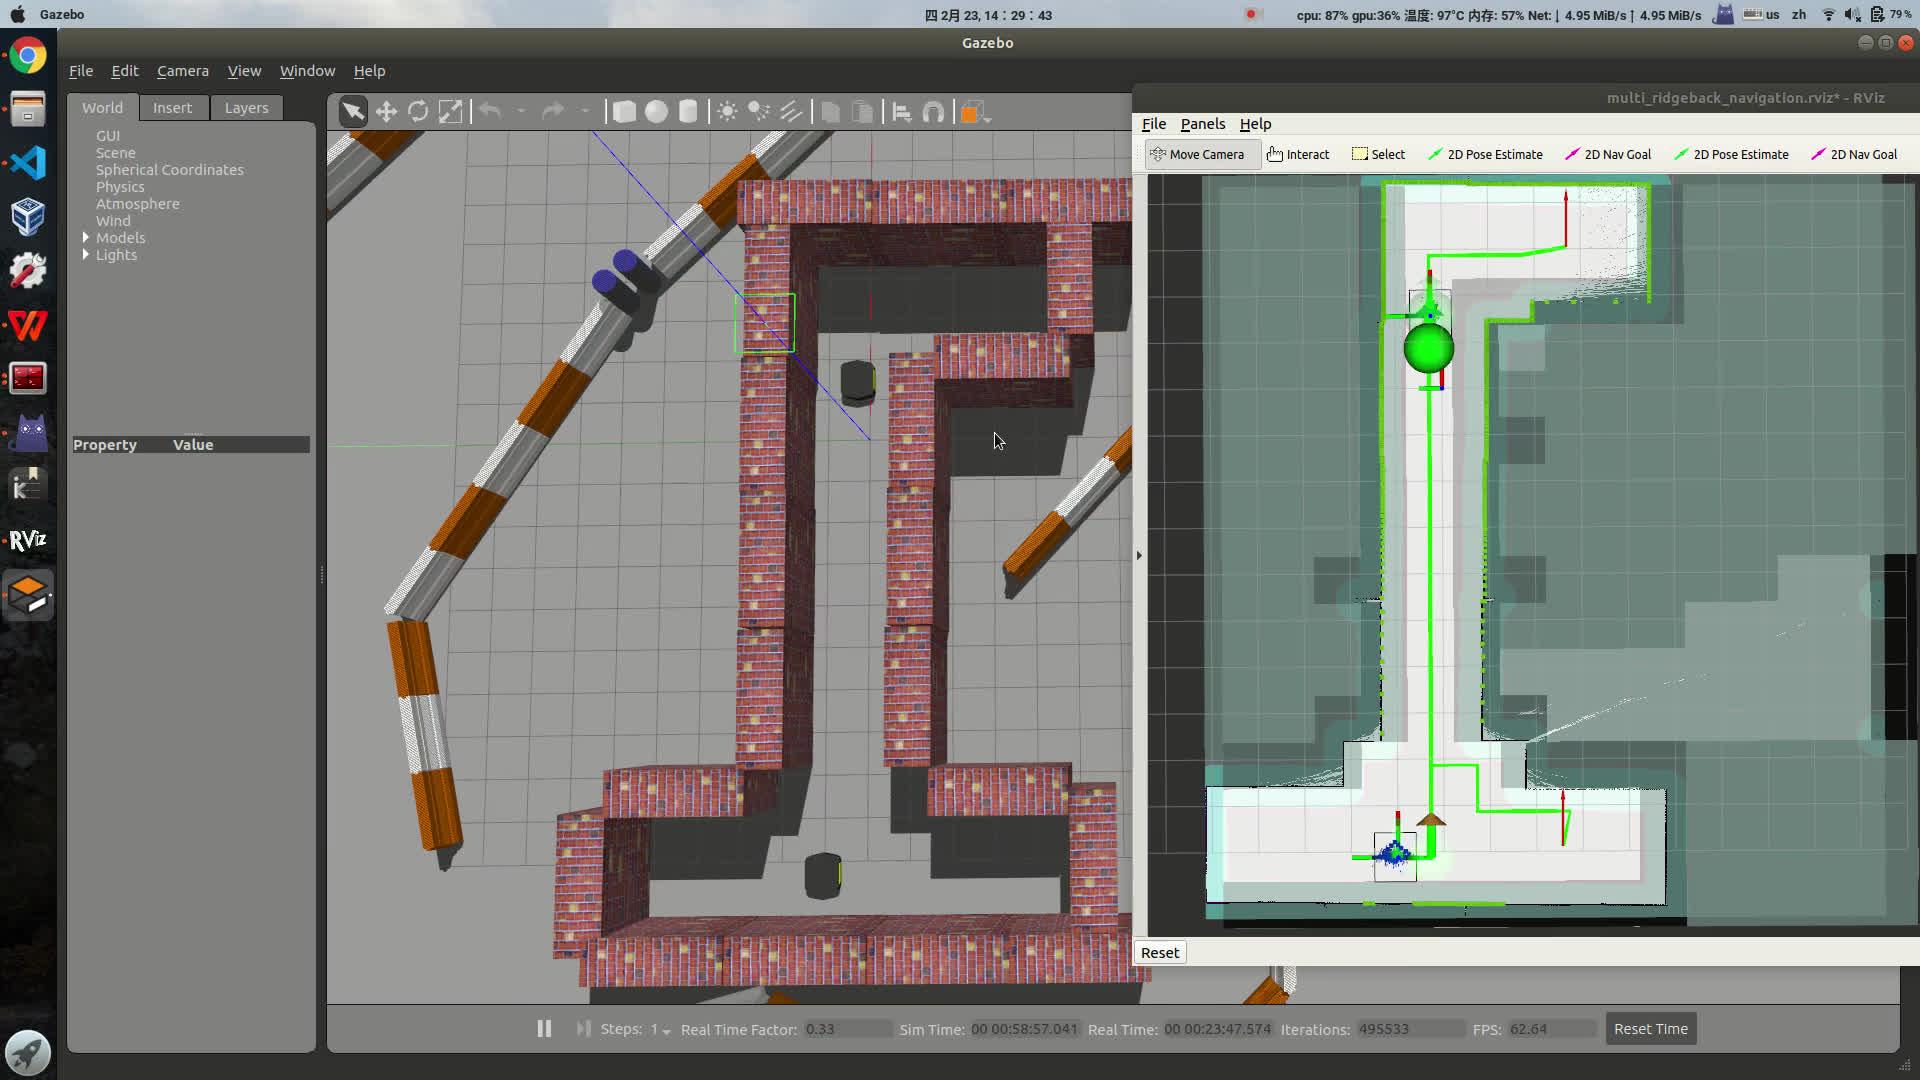
Task: Activate the scale mode tool
Action: coord(451,112)
